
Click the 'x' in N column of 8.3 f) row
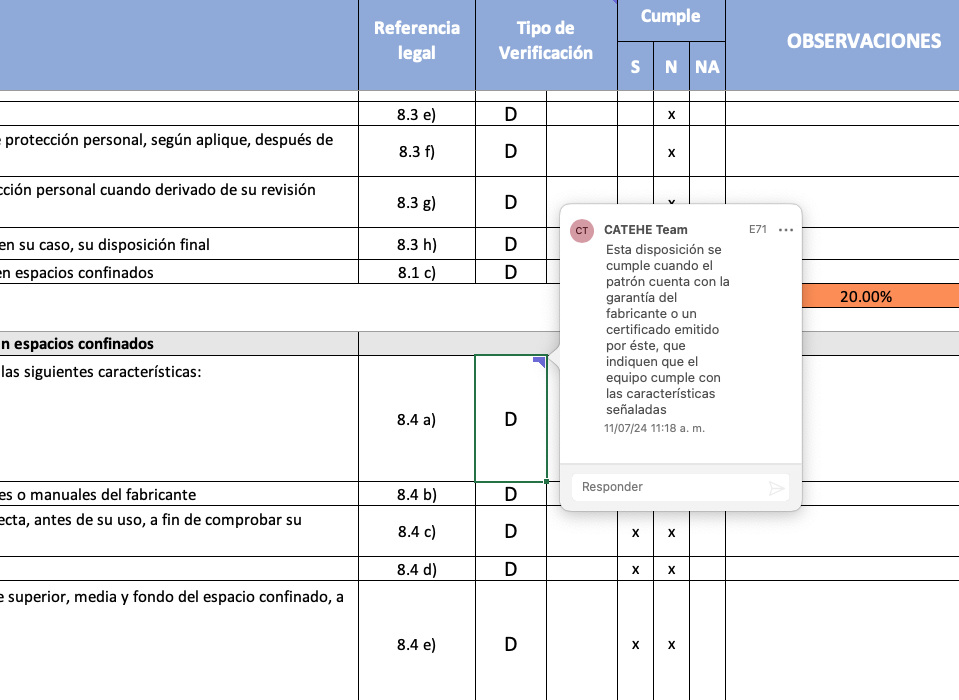point(672,153)
